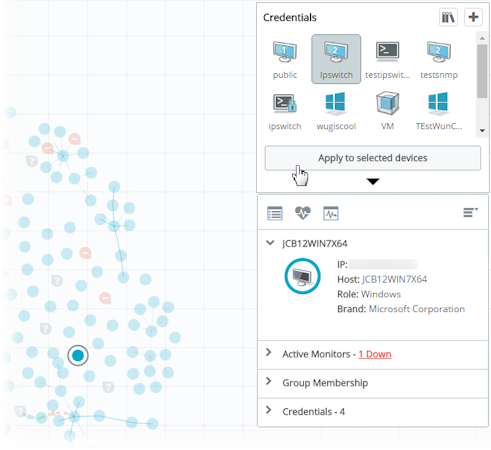Viewport: 491px width, 450px height.
Task: Select the Ipswitch SNMP v2 credential
Action: [336, 59]
